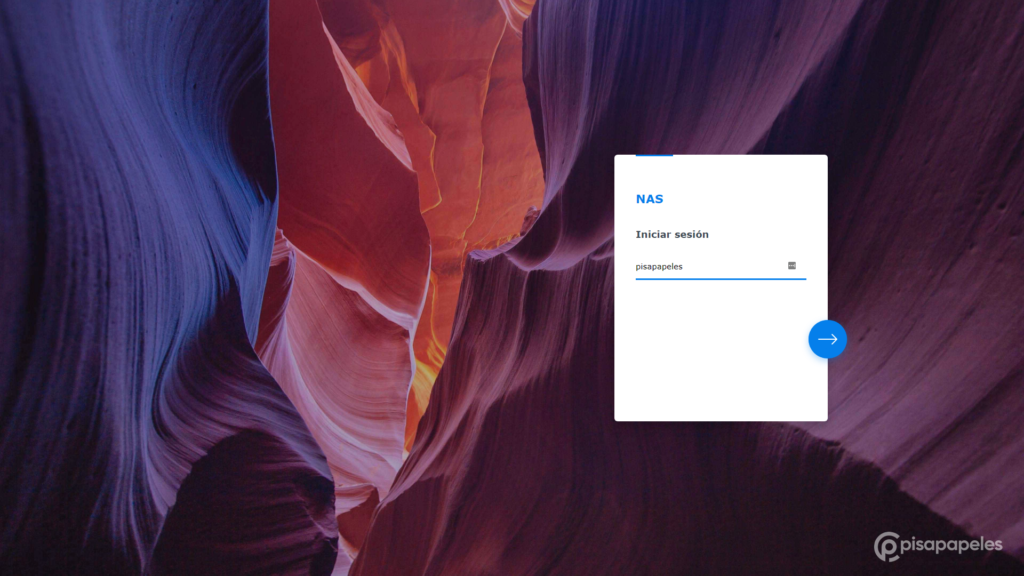Open the password manager autofill icon
The image size is (1024, 576).
point(792,266)
